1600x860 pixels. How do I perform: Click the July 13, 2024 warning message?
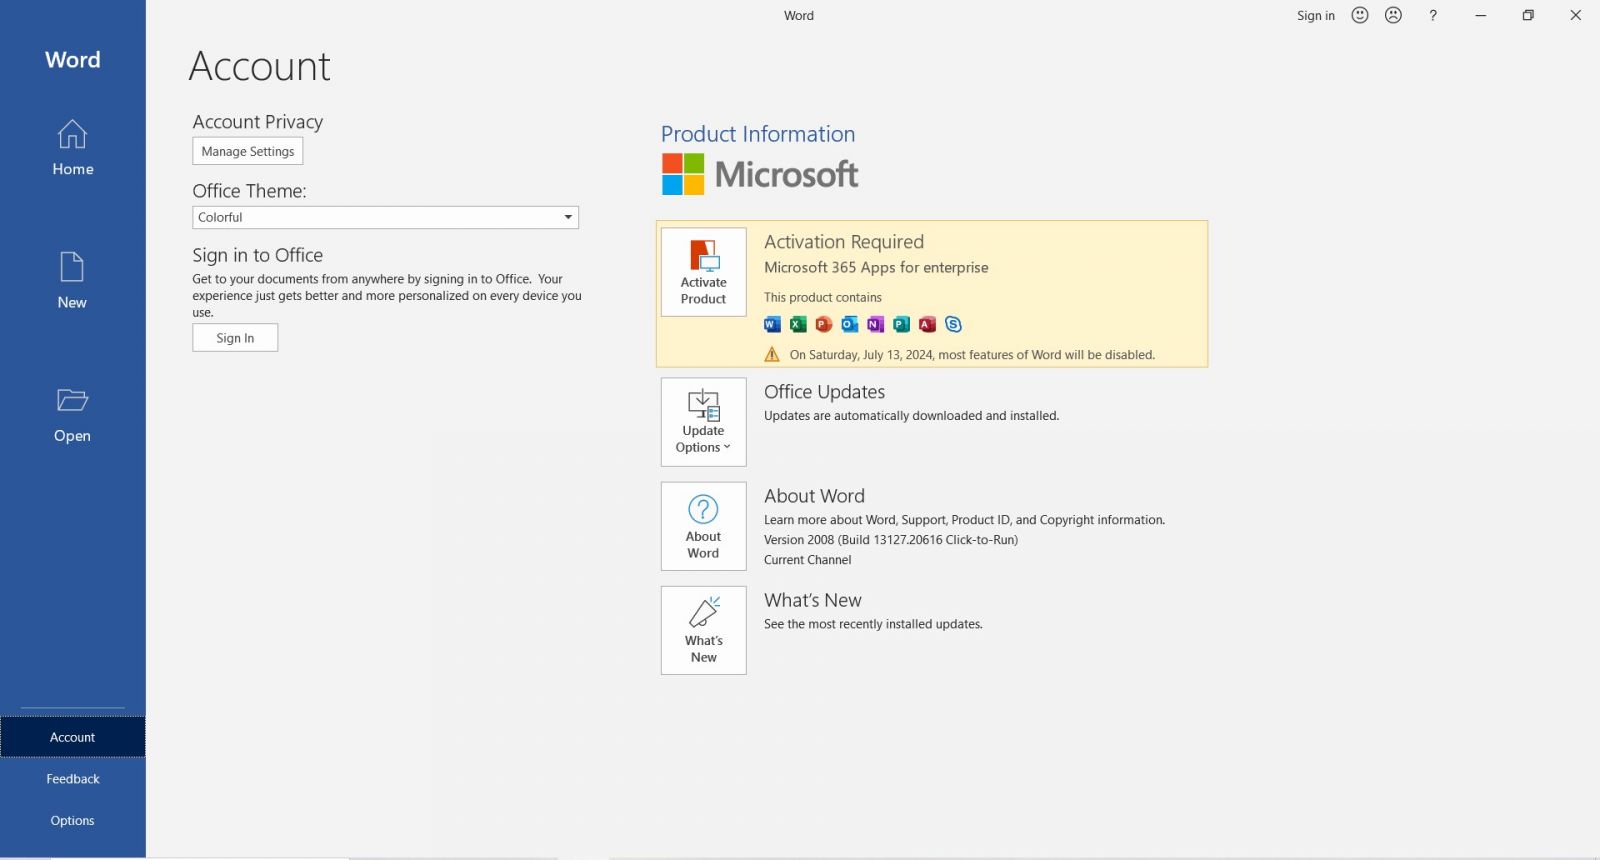[972, 355]
